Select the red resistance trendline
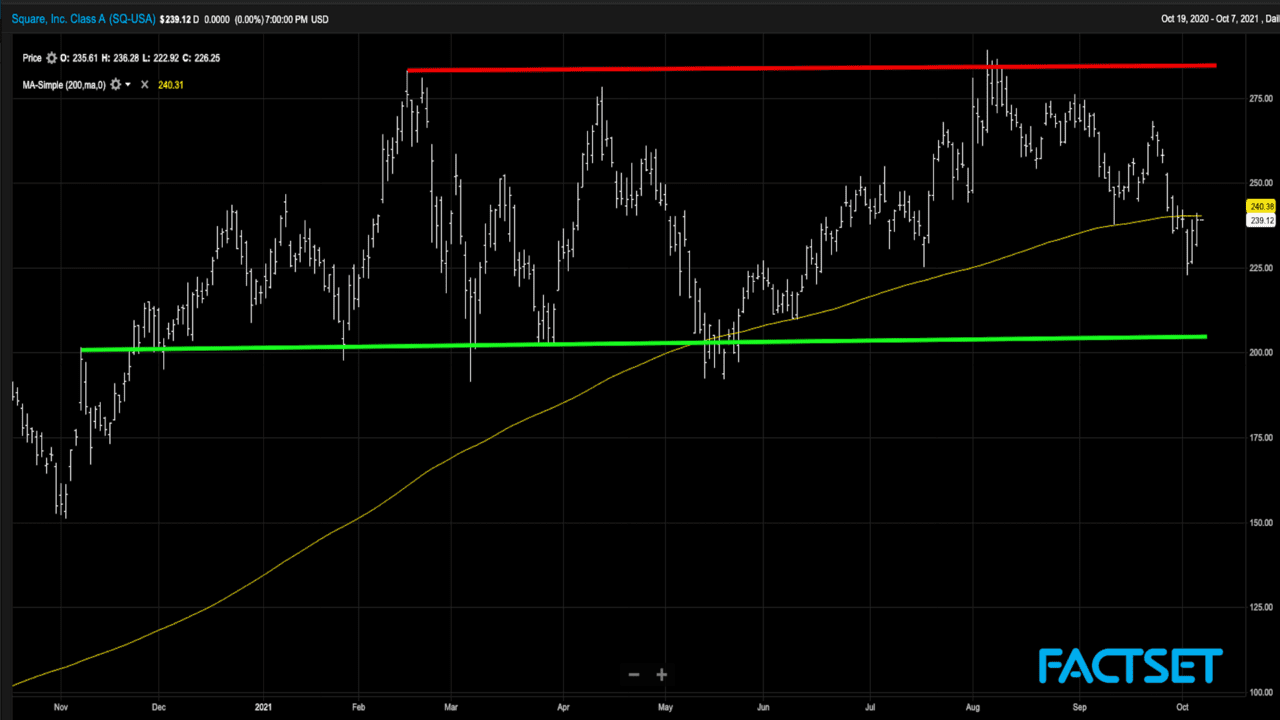The width and height of the screenshot is (1280, 720). [800, 68]
